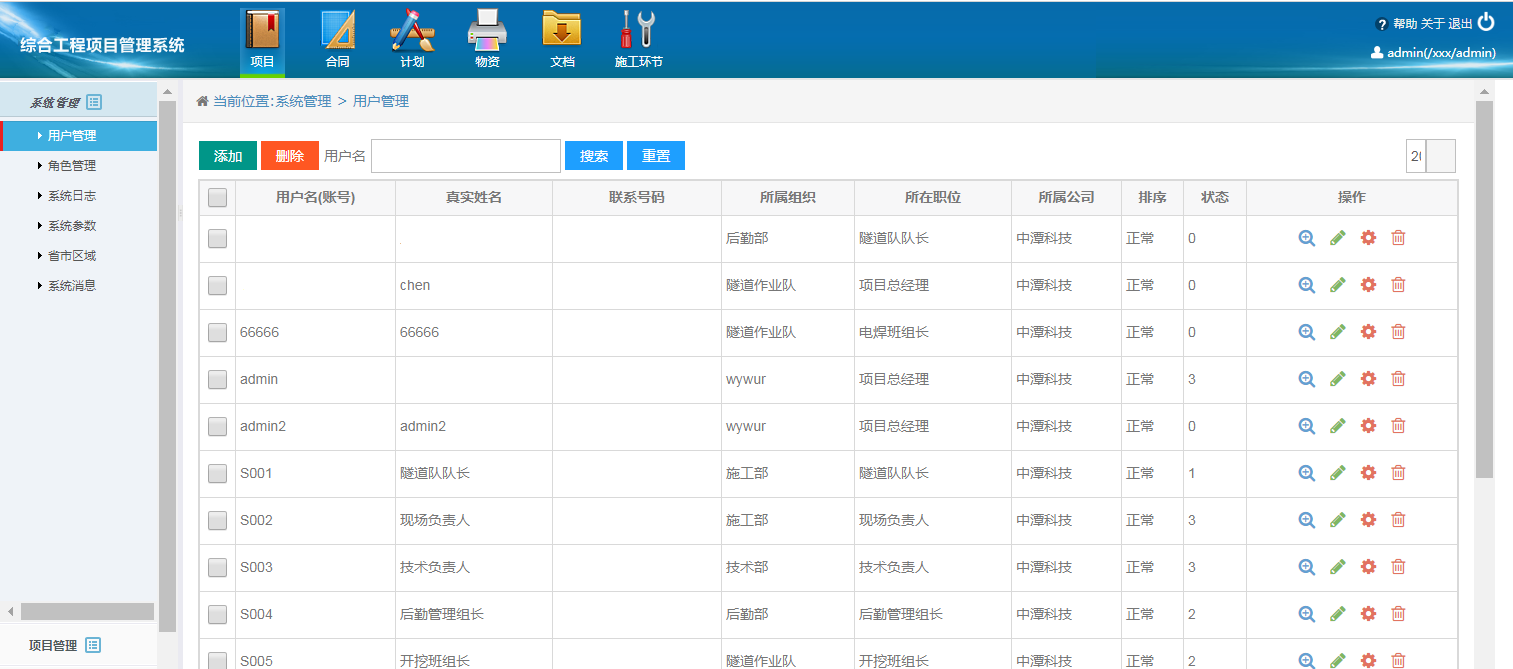Open the 计划 (plan) module icon
This screenshot has width=1513, height=669.
pyautogui.click(x=412, y=30)
